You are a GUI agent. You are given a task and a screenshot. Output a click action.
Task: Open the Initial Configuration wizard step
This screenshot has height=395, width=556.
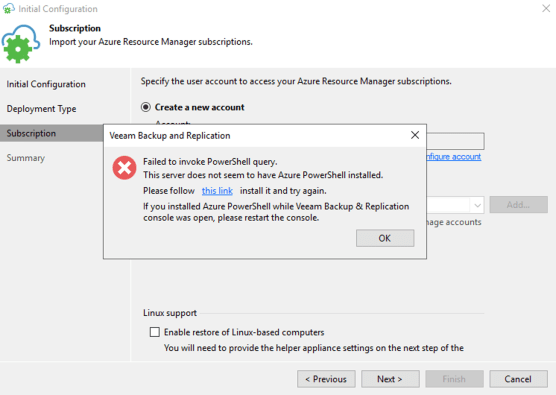(x=46, y=84)
